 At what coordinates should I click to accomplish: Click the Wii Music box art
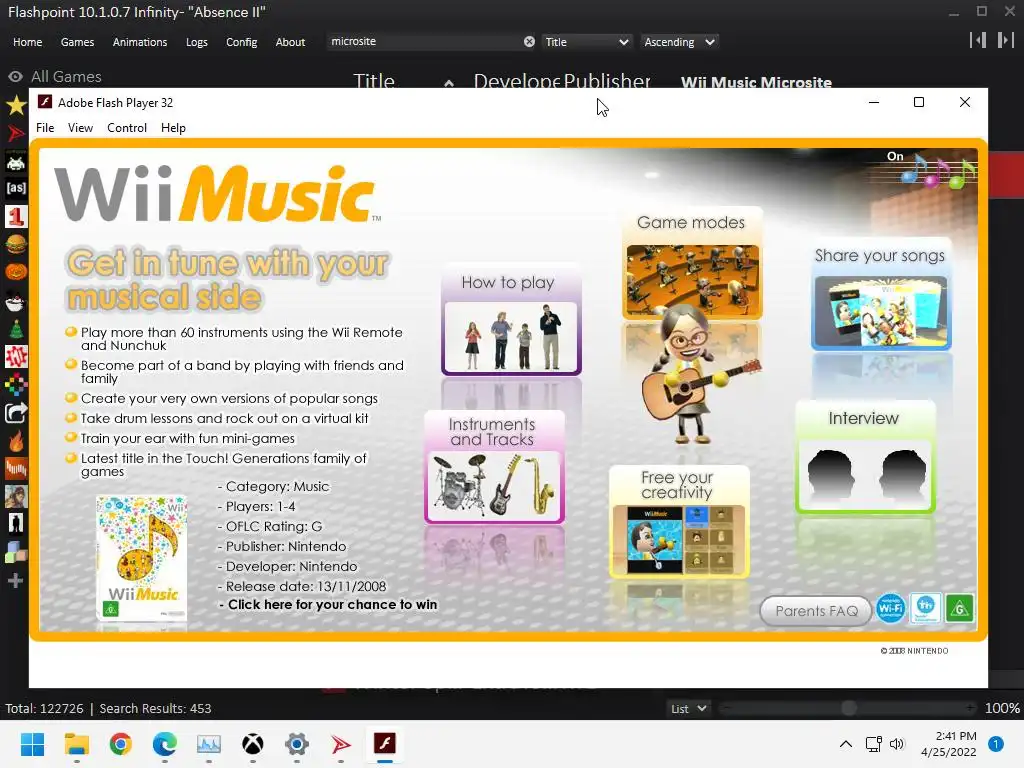tap(142, 558)
